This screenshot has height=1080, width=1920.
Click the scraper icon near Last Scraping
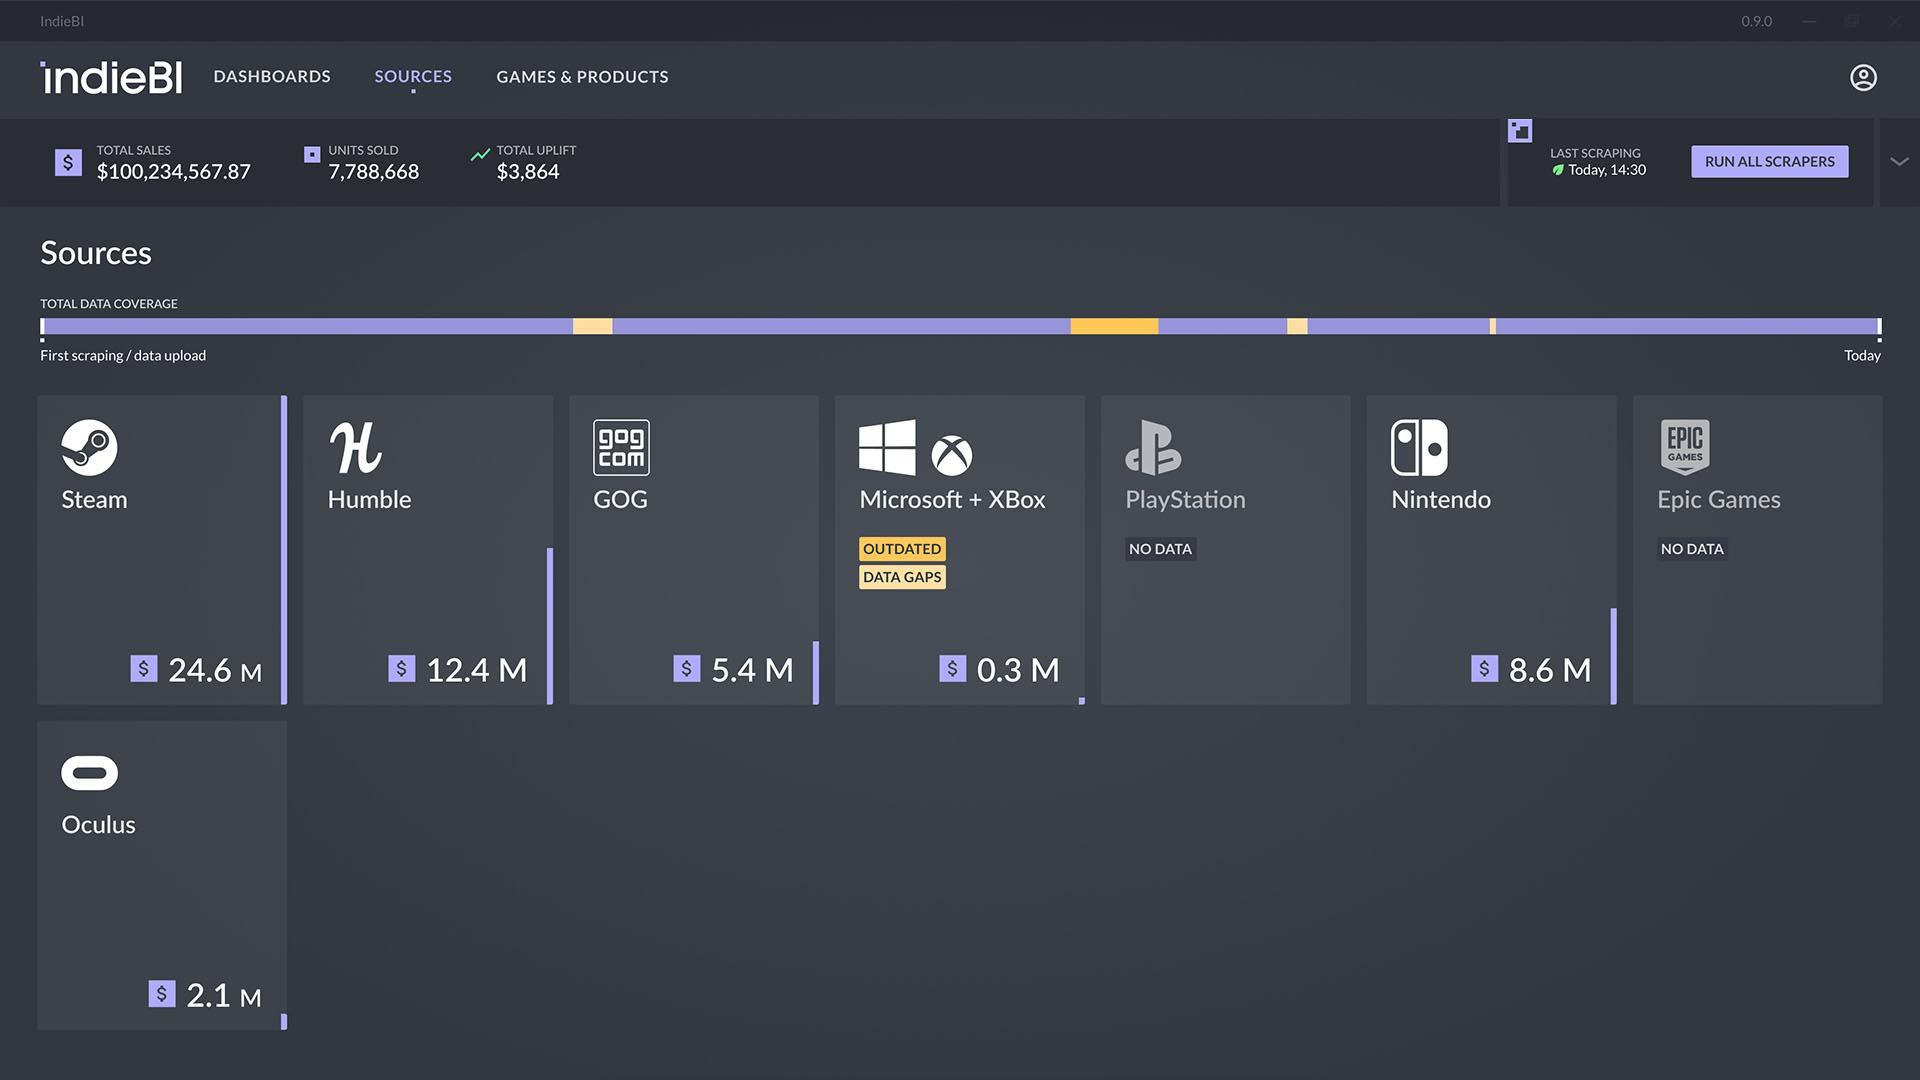click(1520, 130)
